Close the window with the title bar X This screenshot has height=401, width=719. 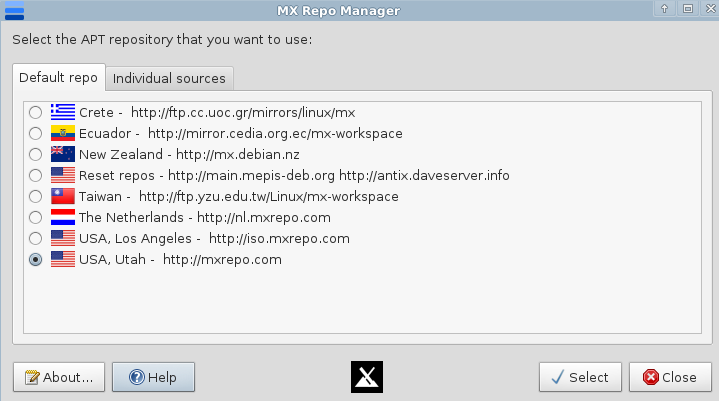(x=710, y=9)
